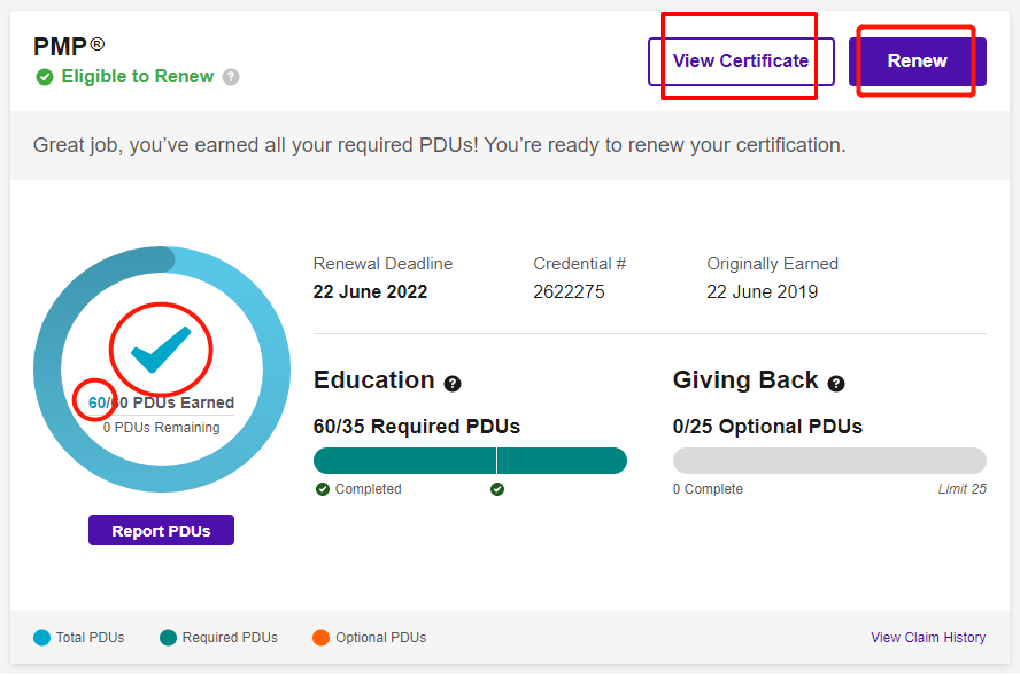Click the Optional PDUs orange legend dot
The height and width of the screenshot is (675, 1020).
321,637
